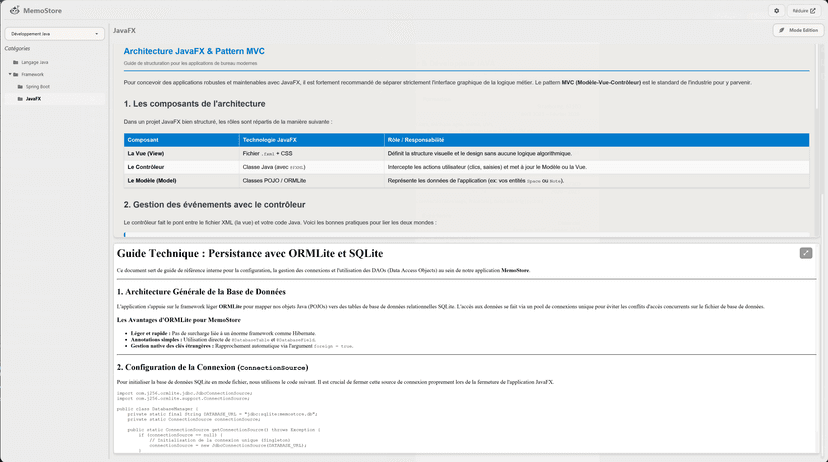This screenshot has width=828, height=462.
Task: Click the MemoStore robot logo
Action: click(15, 10)
